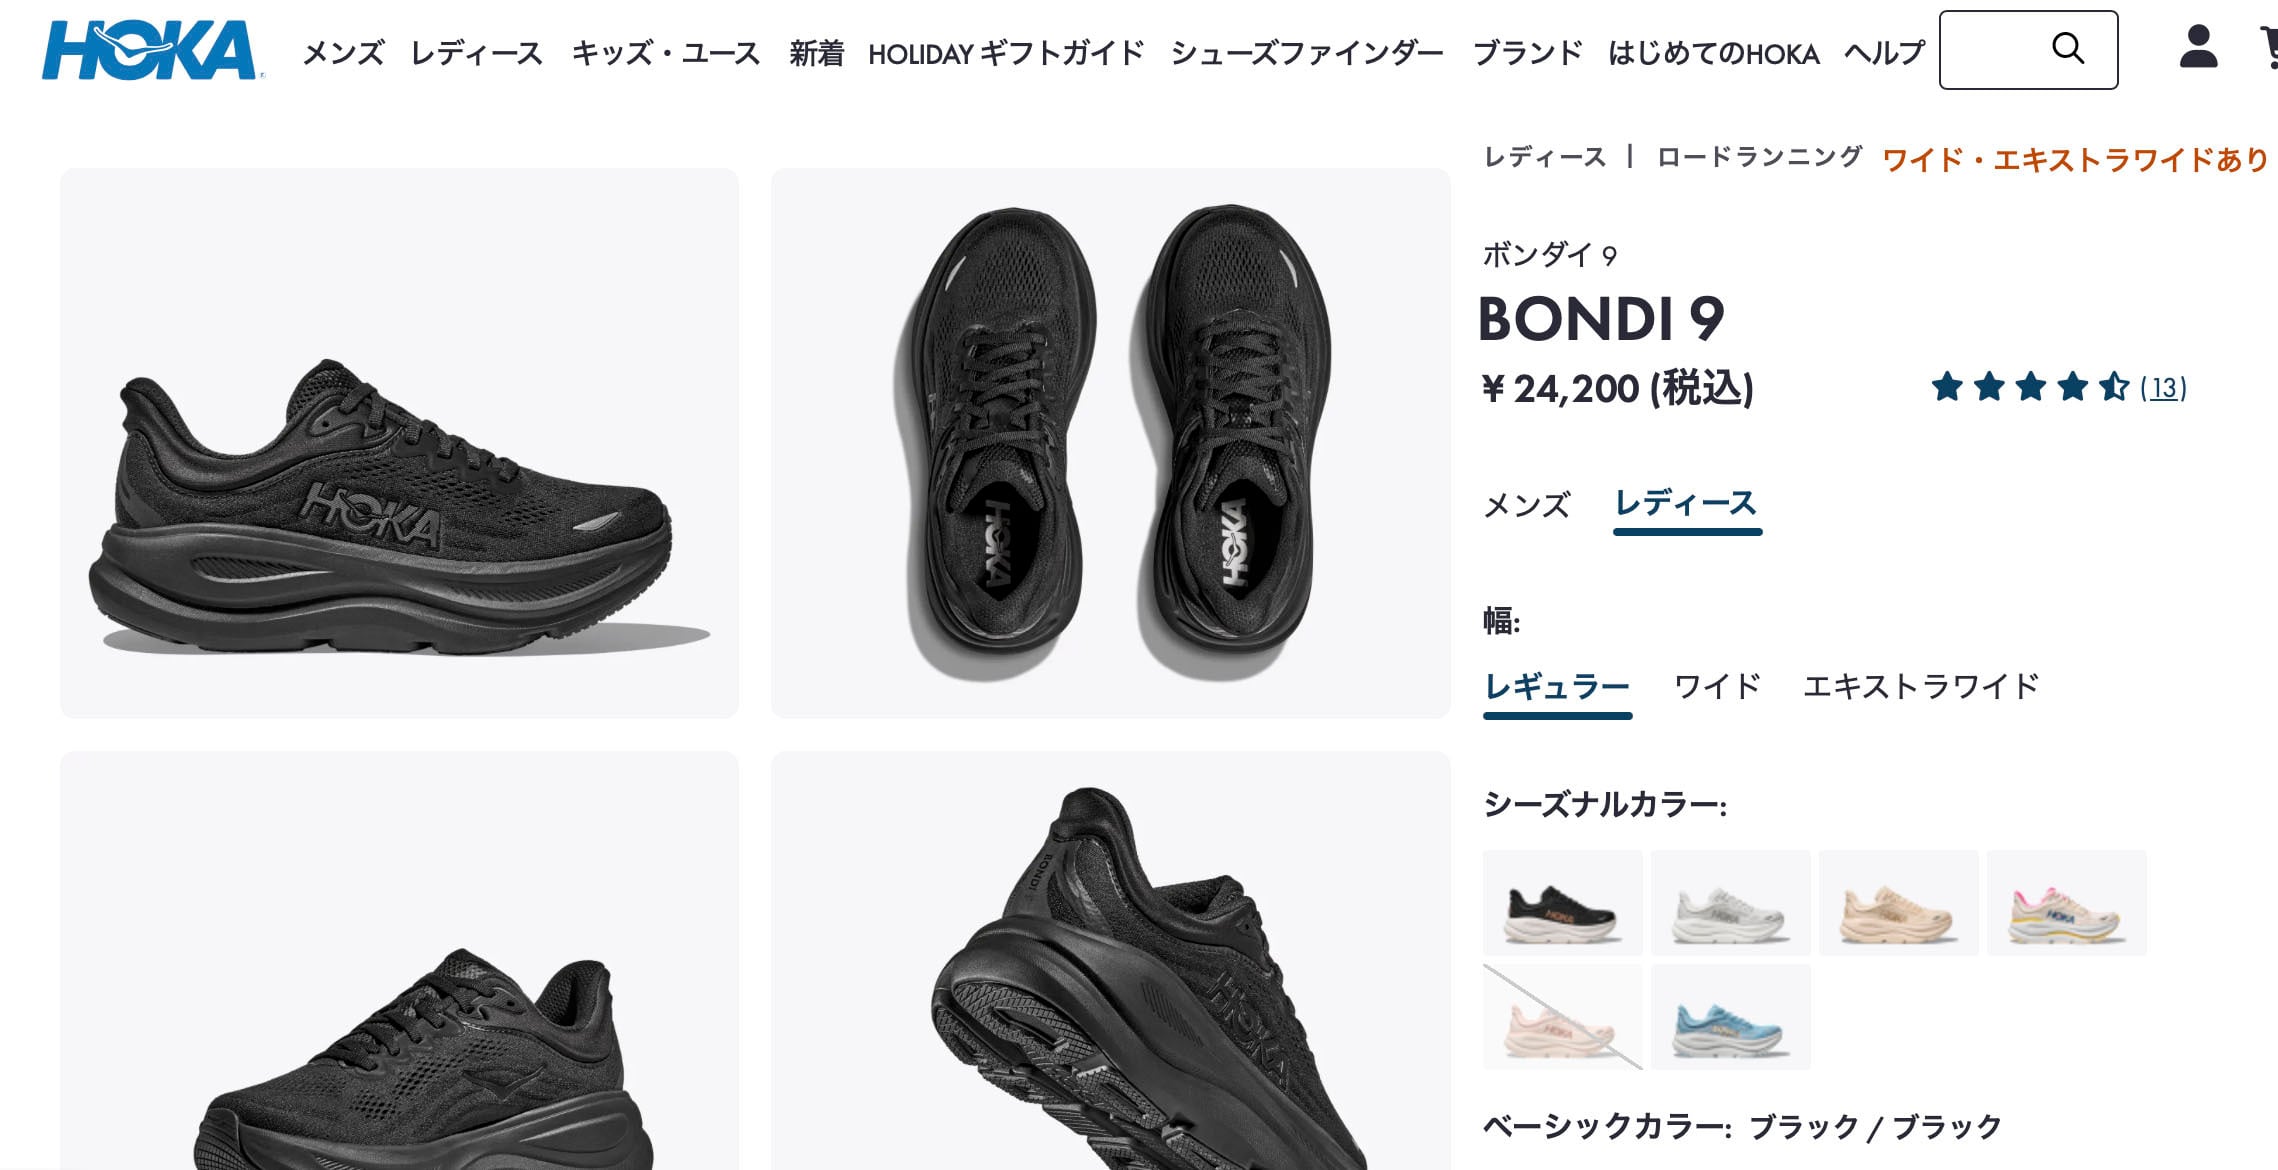The width and height of the screenshot is (2278, 1170).
Task: Open the shopping cart icon
Action: (2268, 47)
